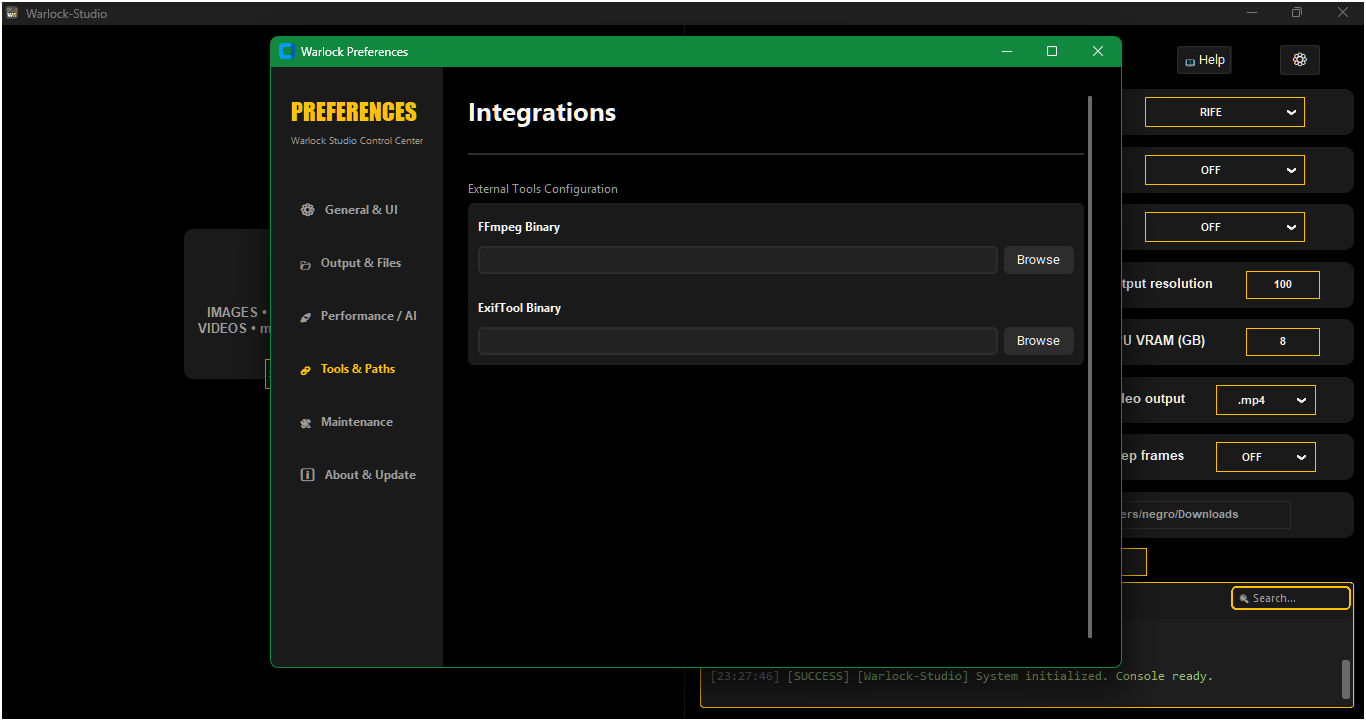
Task: Open the keep frames OFF dropdown
Action: (1266, 457)
